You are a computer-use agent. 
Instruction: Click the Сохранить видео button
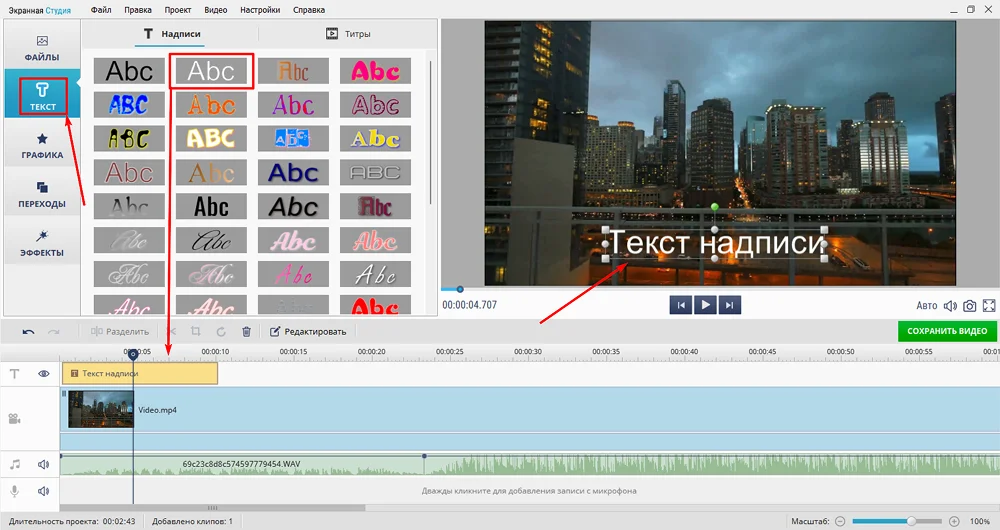click(x=947, y=331)
